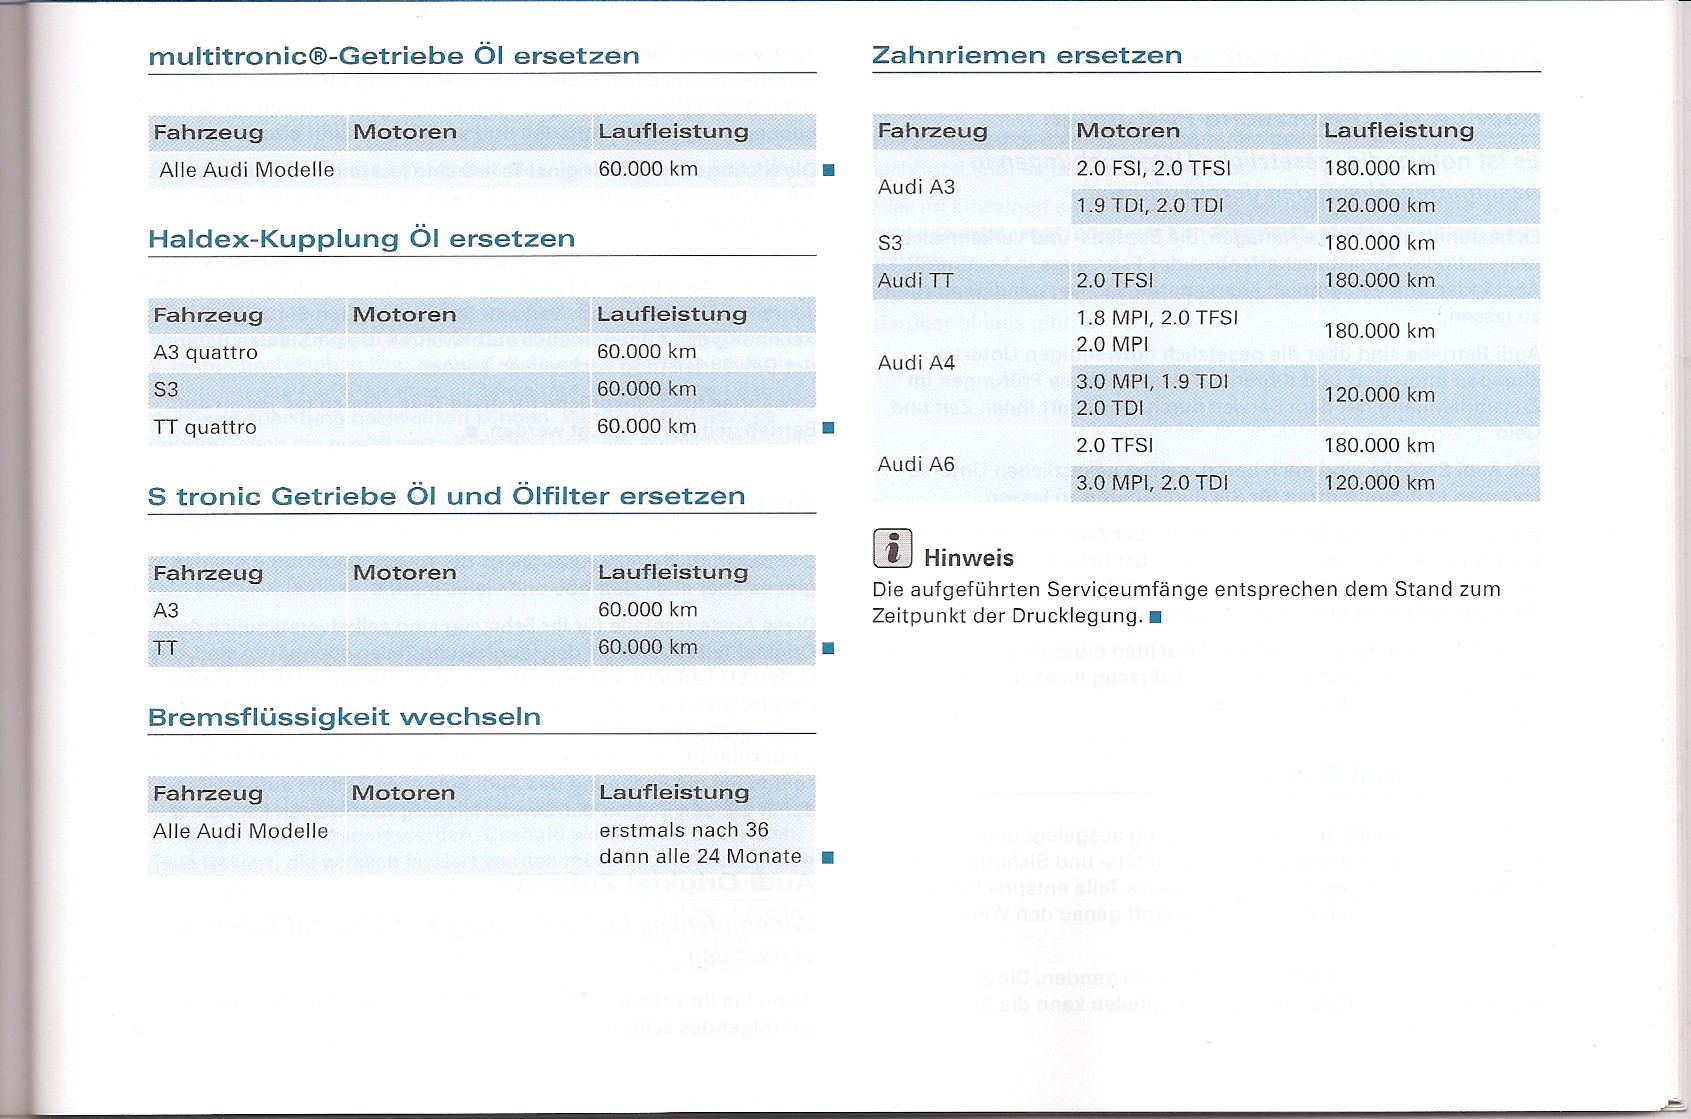Click "60.000 km" in the TT quattro row
This screenshot has height=1119, width=1691.
click(646, 426)
